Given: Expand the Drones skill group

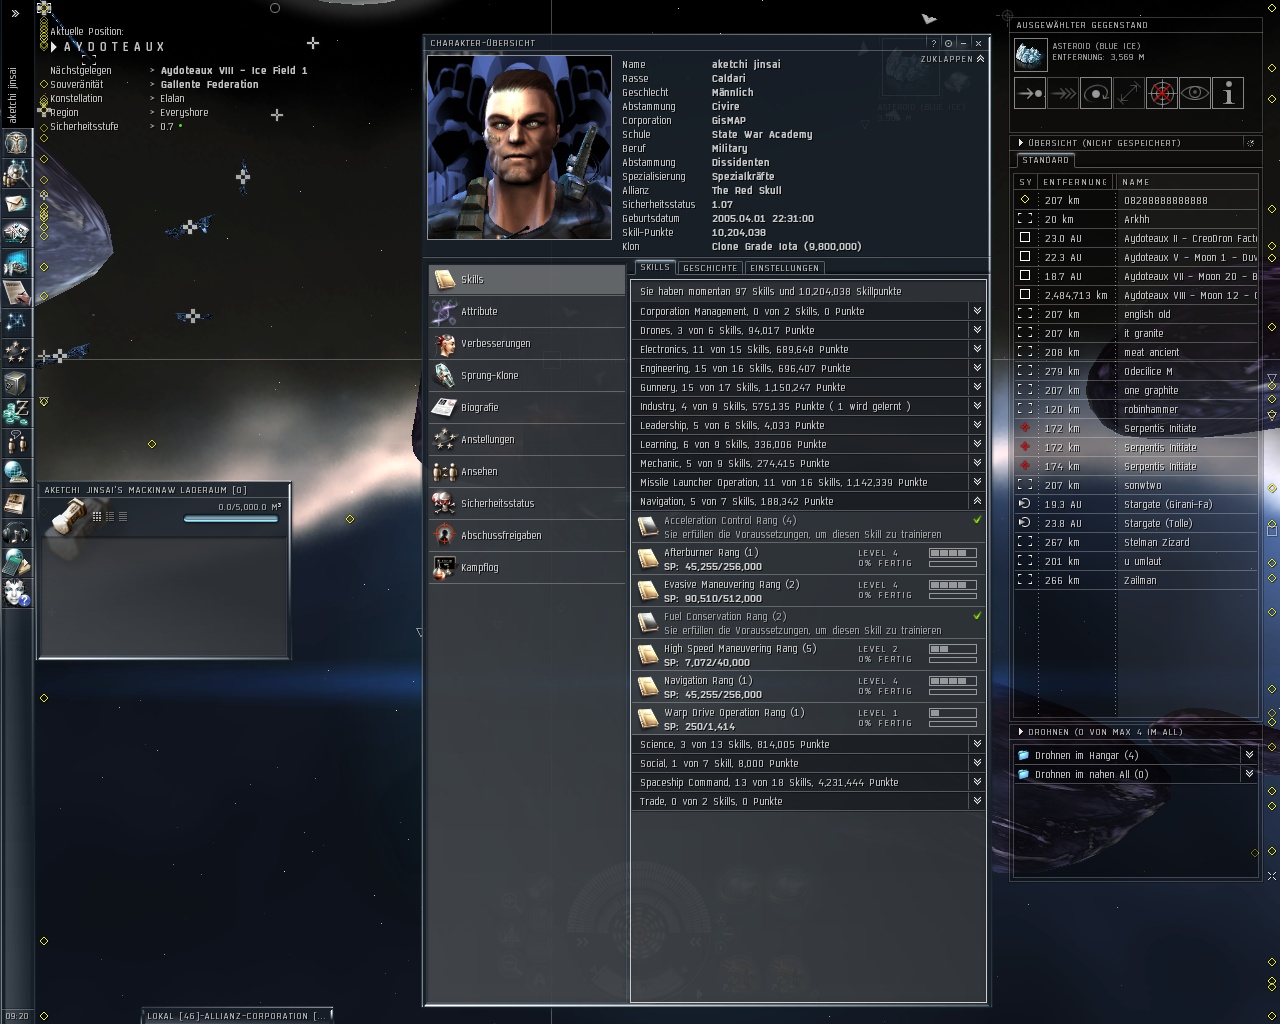Looking at the screenshot, I should [977, 330].
